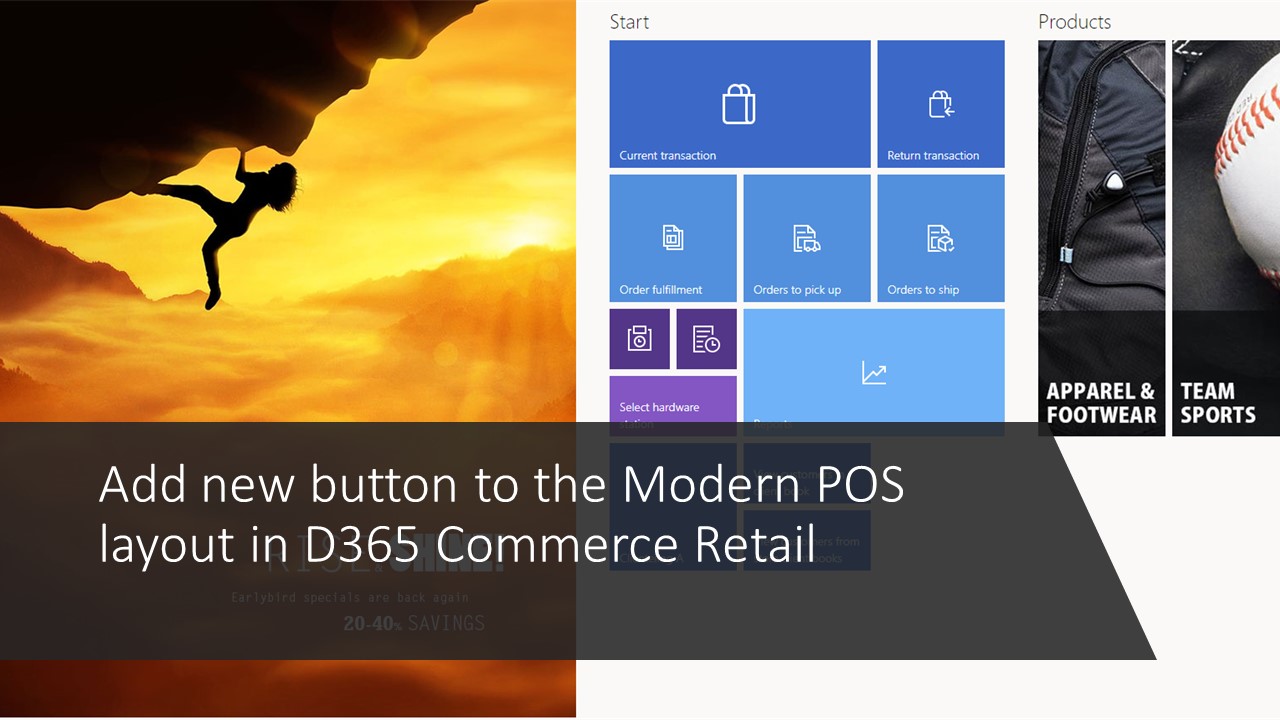Click the package icon on Orders to ship
Image resolution: width=1280 pixels, height=720 pixels.
[940, 238]
